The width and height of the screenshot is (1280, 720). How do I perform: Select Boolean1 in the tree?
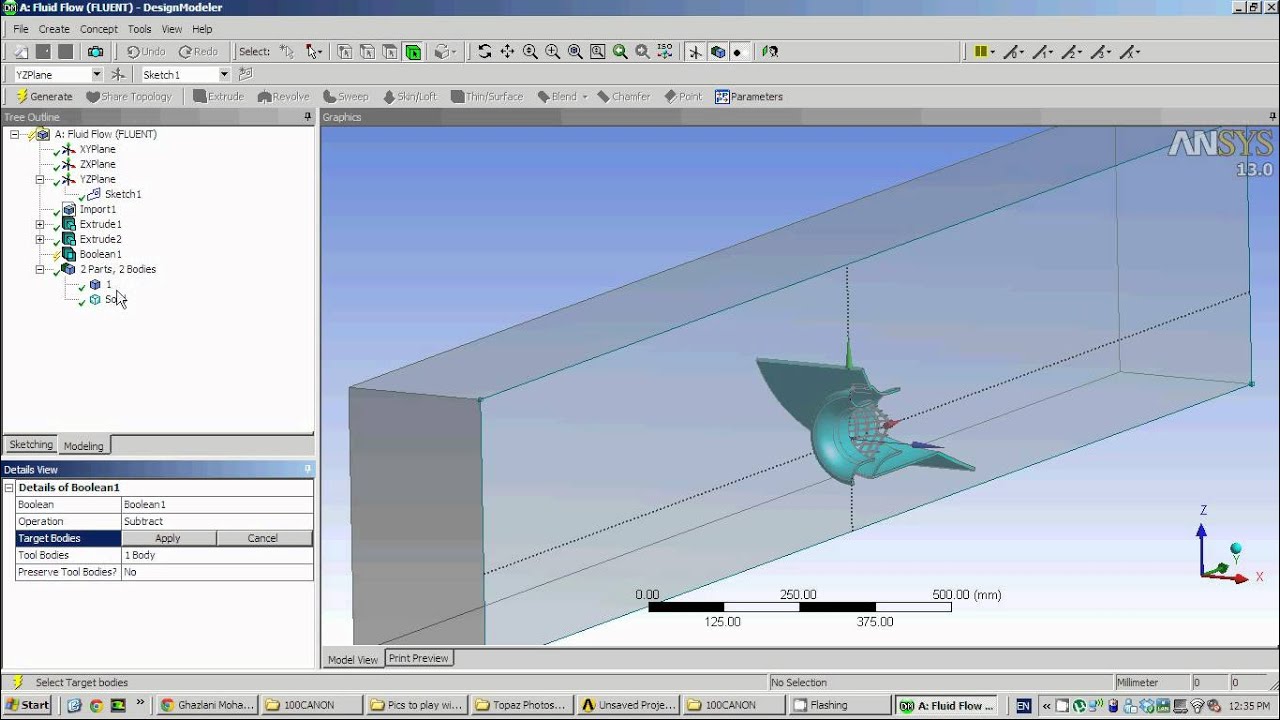click(100, 255)
